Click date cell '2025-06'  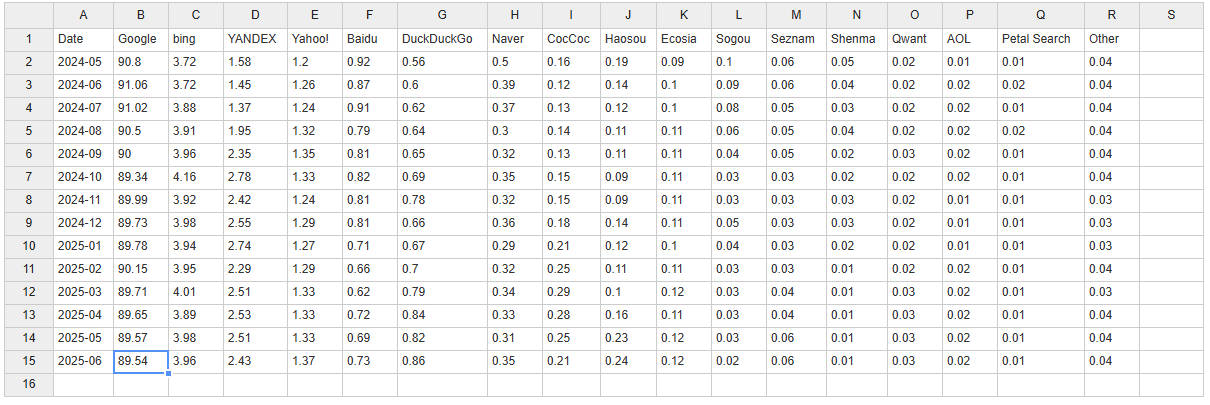tap(83, 361)
